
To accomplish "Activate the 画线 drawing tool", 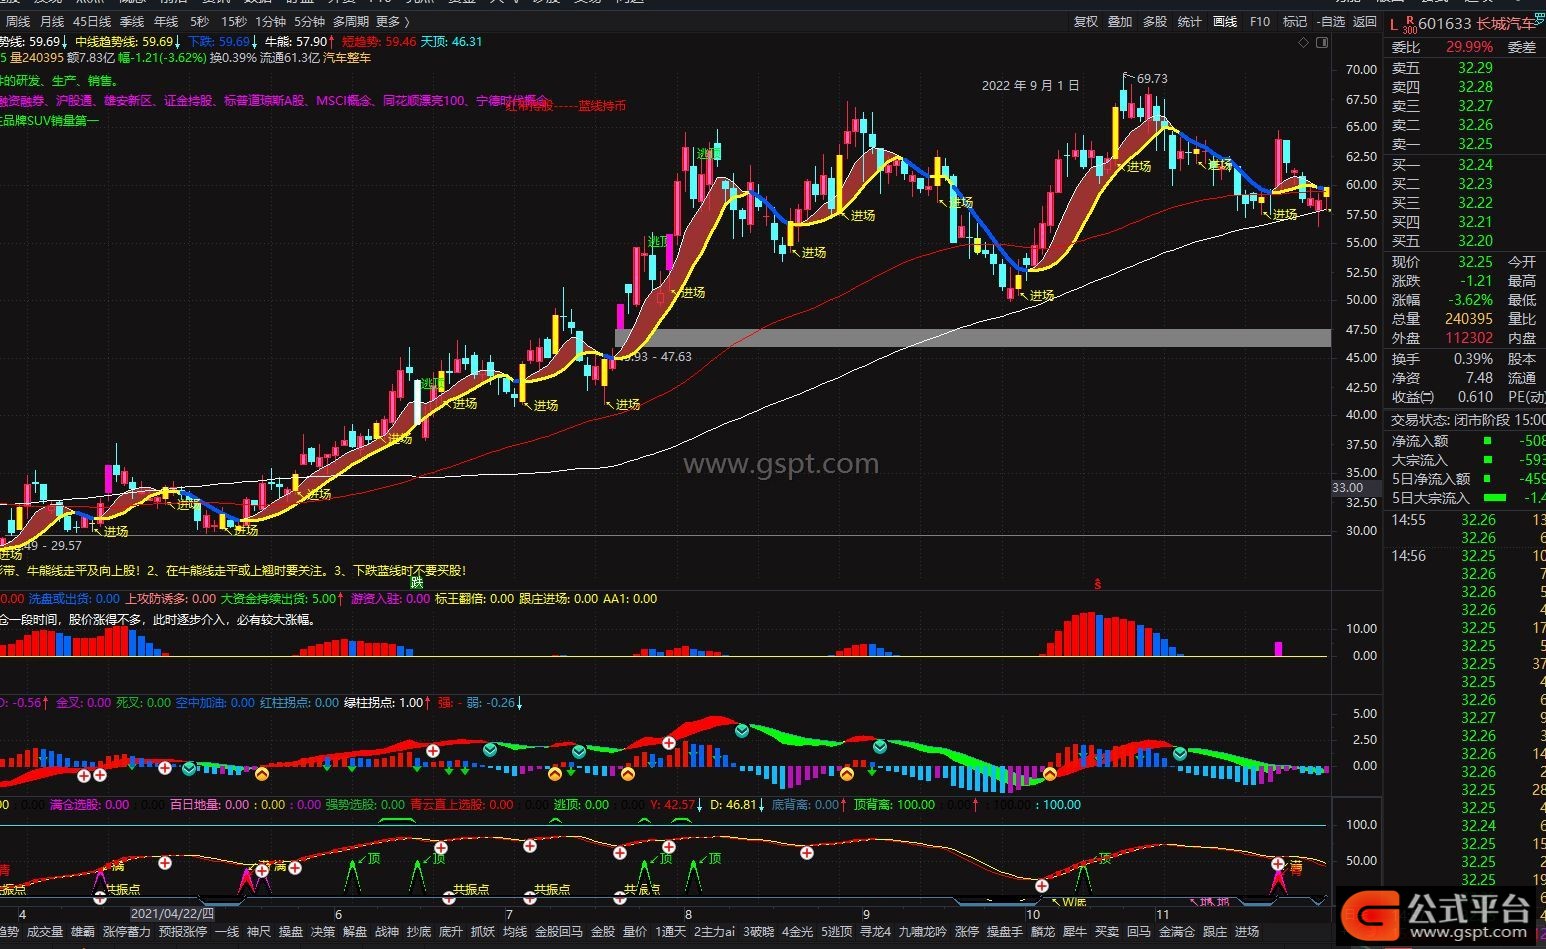I will 1225,21.
